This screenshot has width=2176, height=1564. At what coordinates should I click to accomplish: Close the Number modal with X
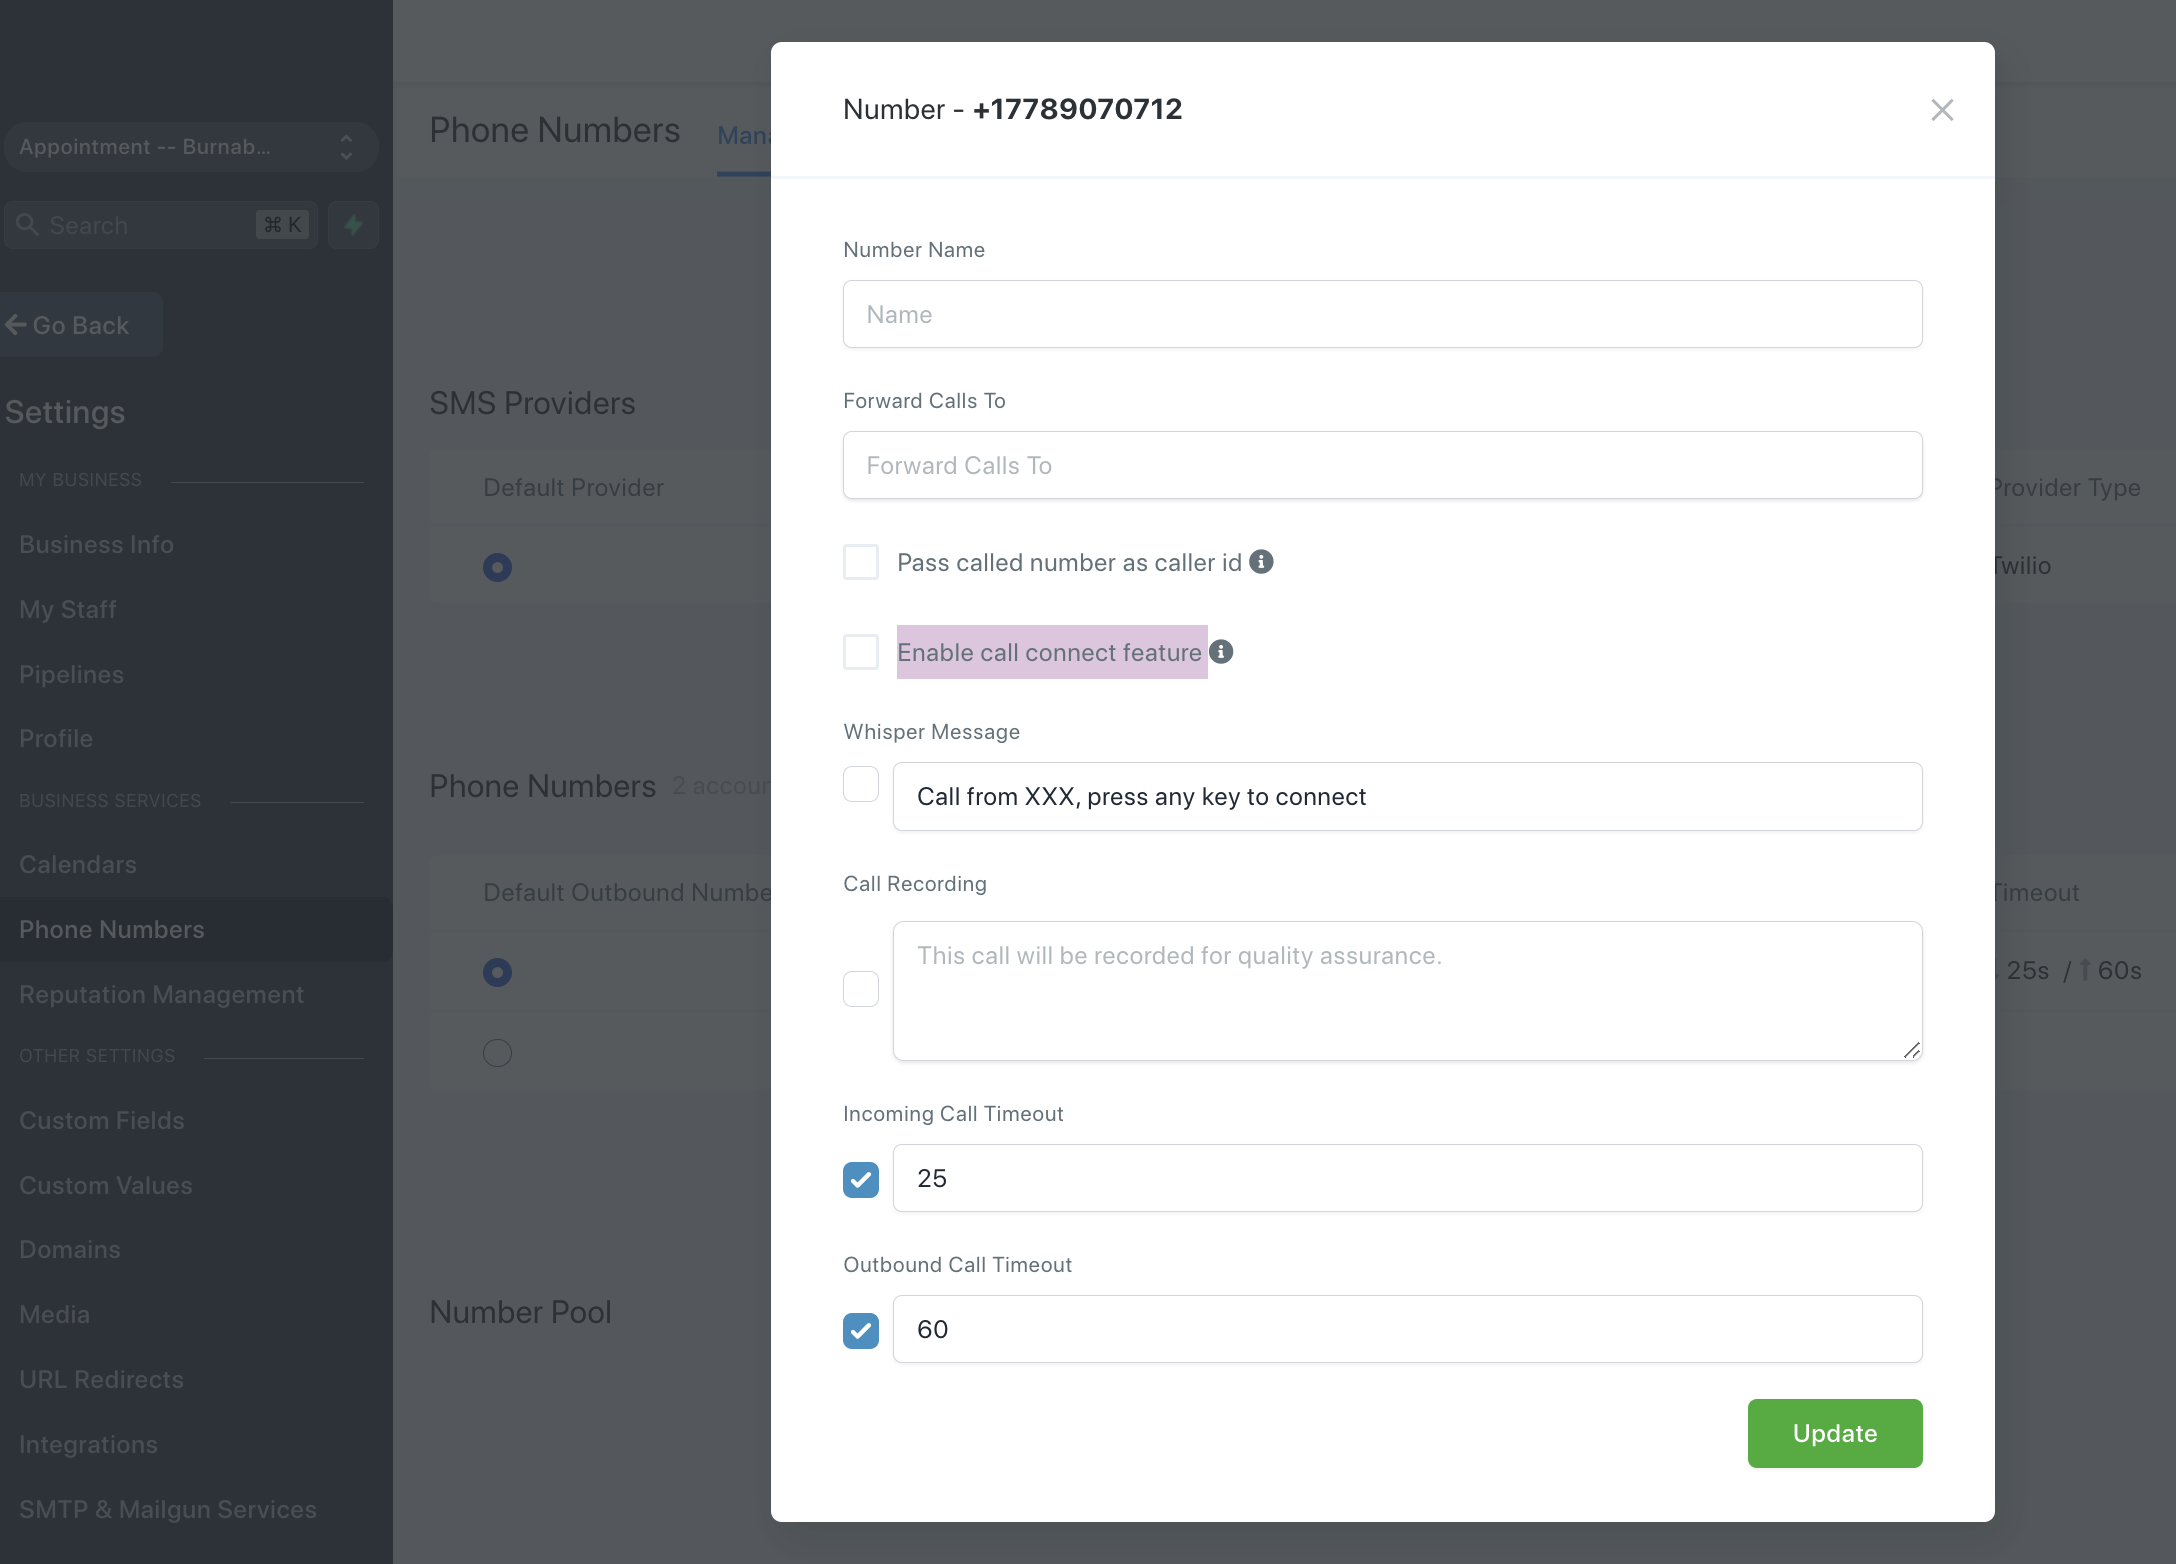tap(1941, 110)
